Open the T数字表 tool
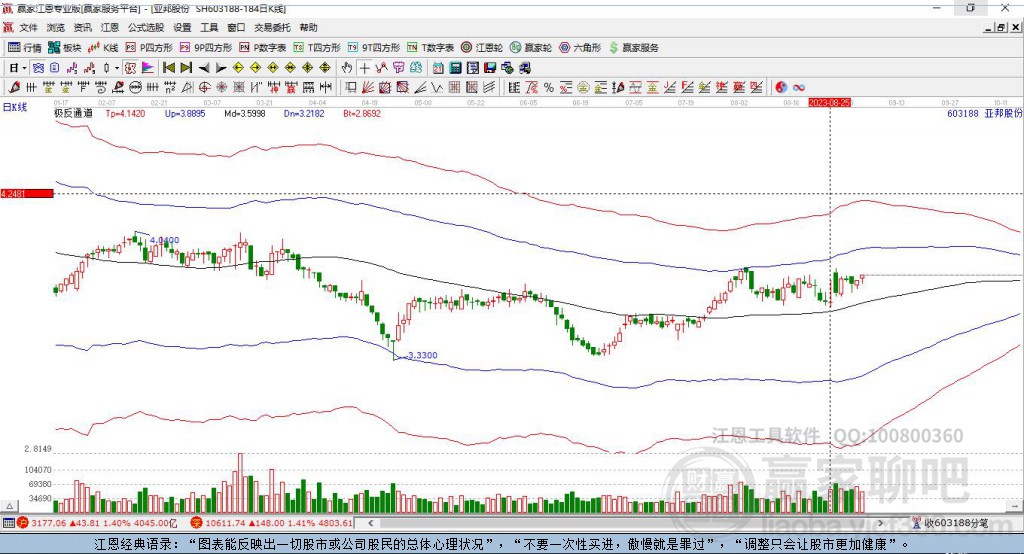1024x554 pixels. [430, 48]
